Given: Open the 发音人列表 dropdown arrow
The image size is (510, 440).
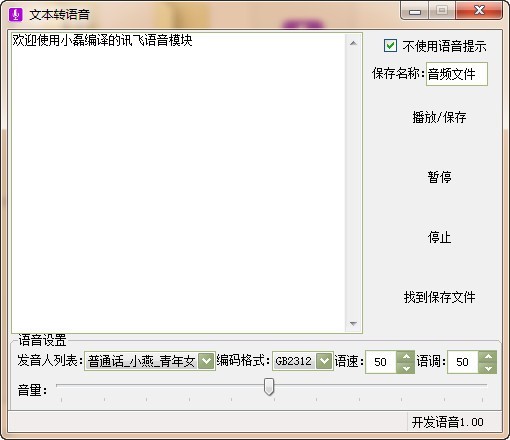Looking at the screenshot, I should 206,361.
